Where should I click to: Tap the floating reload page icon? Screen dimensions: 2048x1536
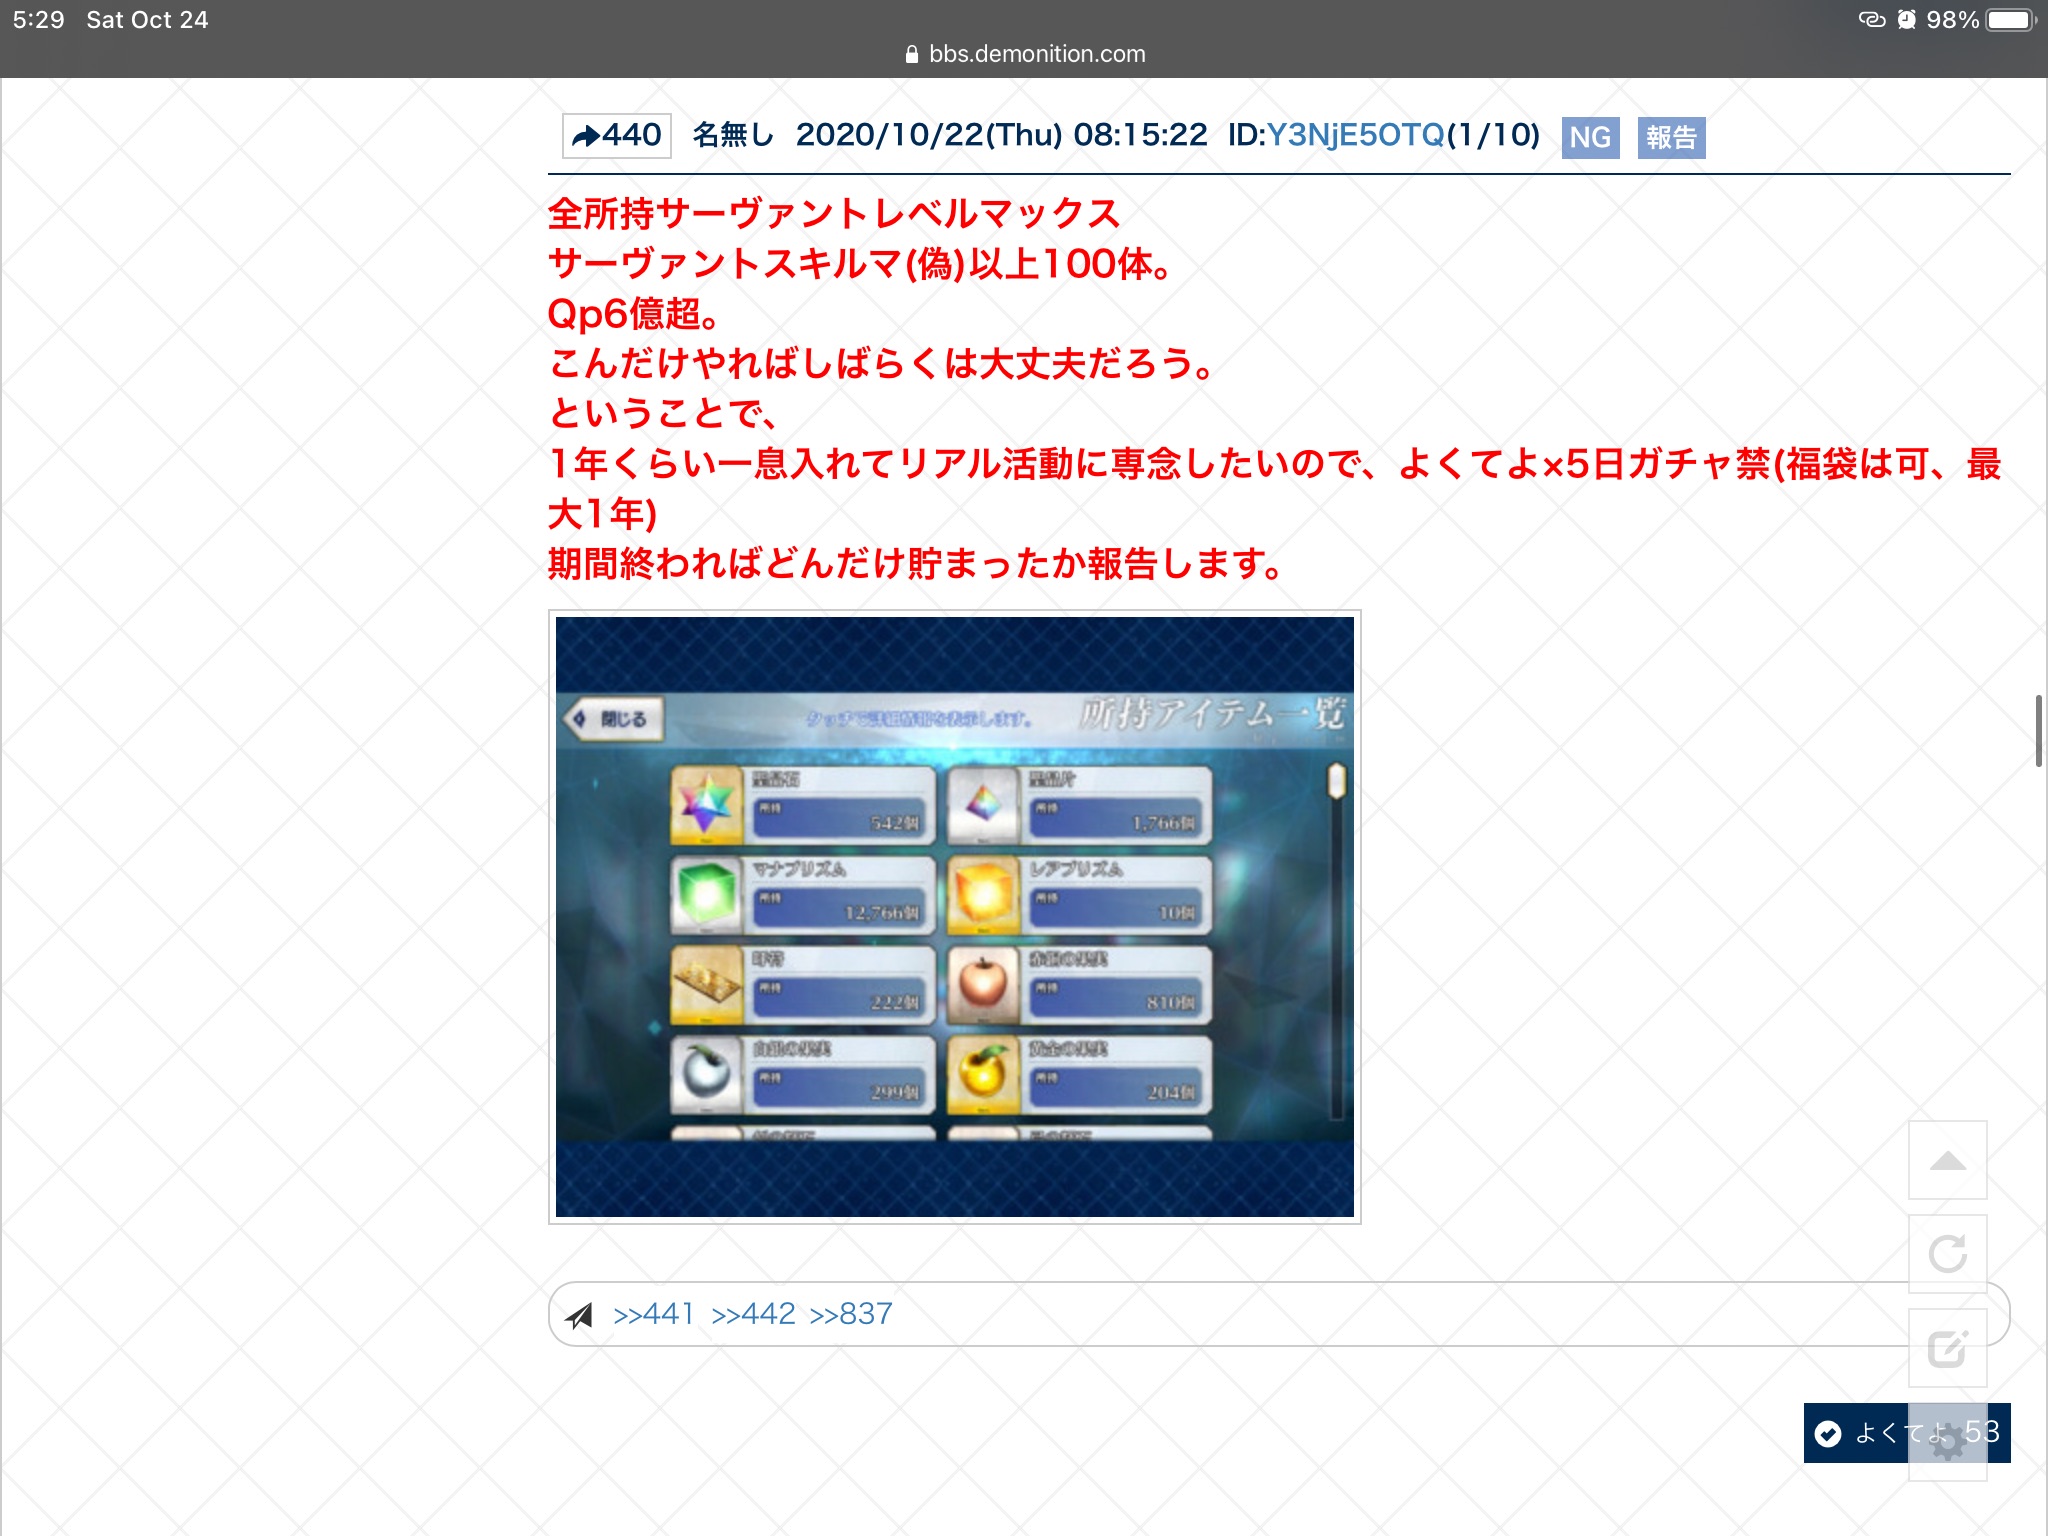click(x=1947, y=1254)
